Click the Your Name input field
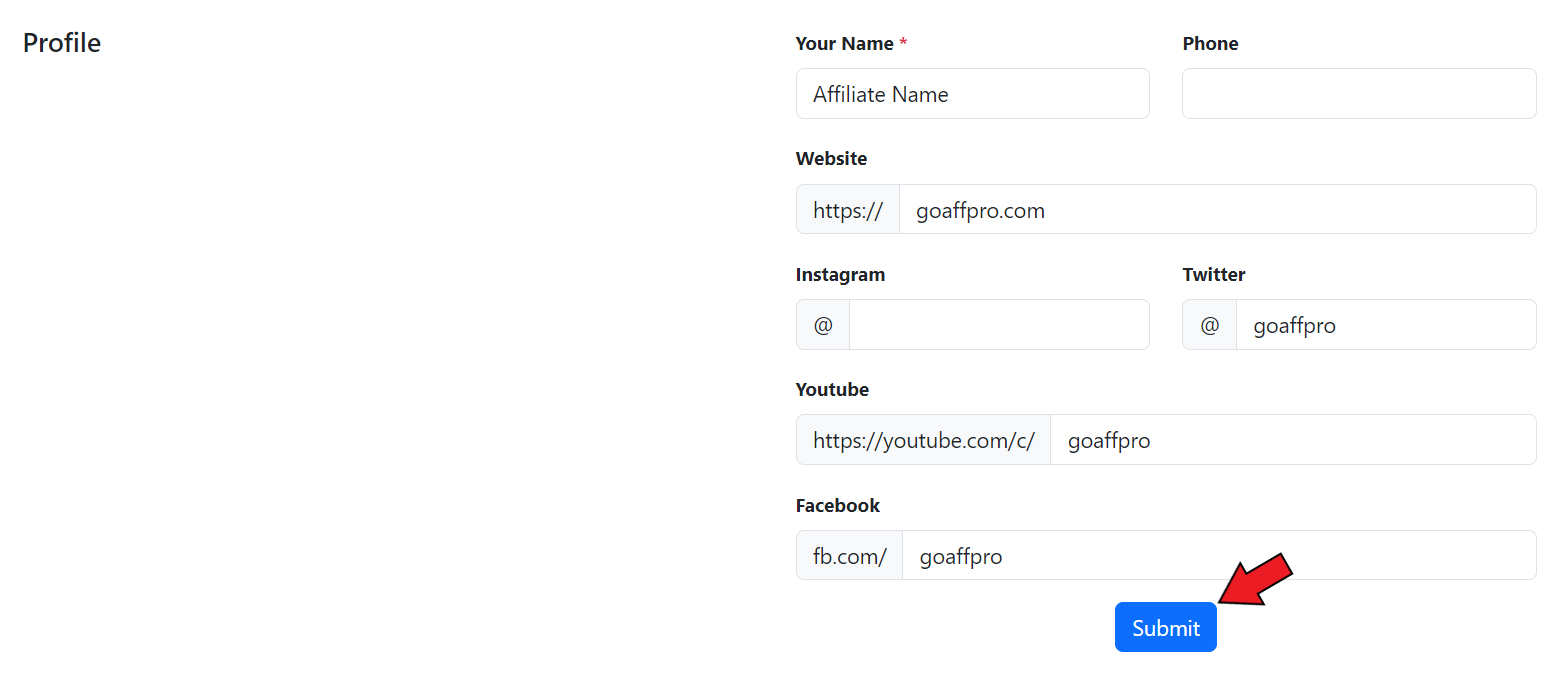This screenshot has height=676, width=1561. point(972,94)
